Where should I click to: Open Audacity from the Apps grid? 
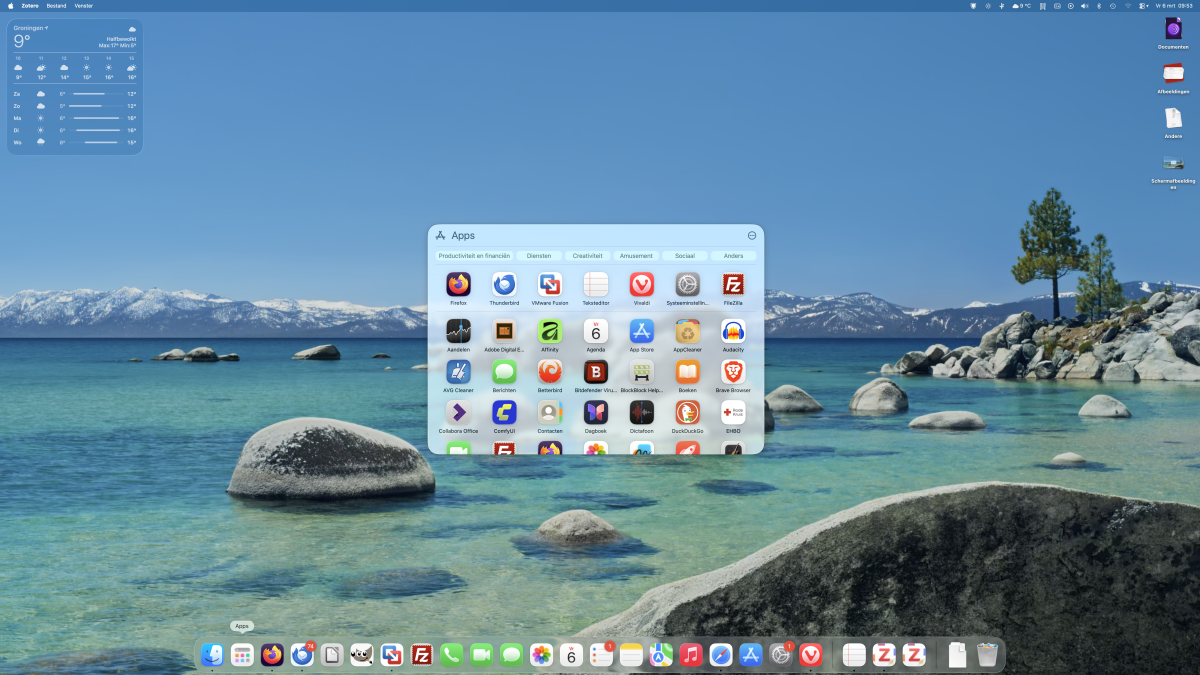click(x=733, y=332)
